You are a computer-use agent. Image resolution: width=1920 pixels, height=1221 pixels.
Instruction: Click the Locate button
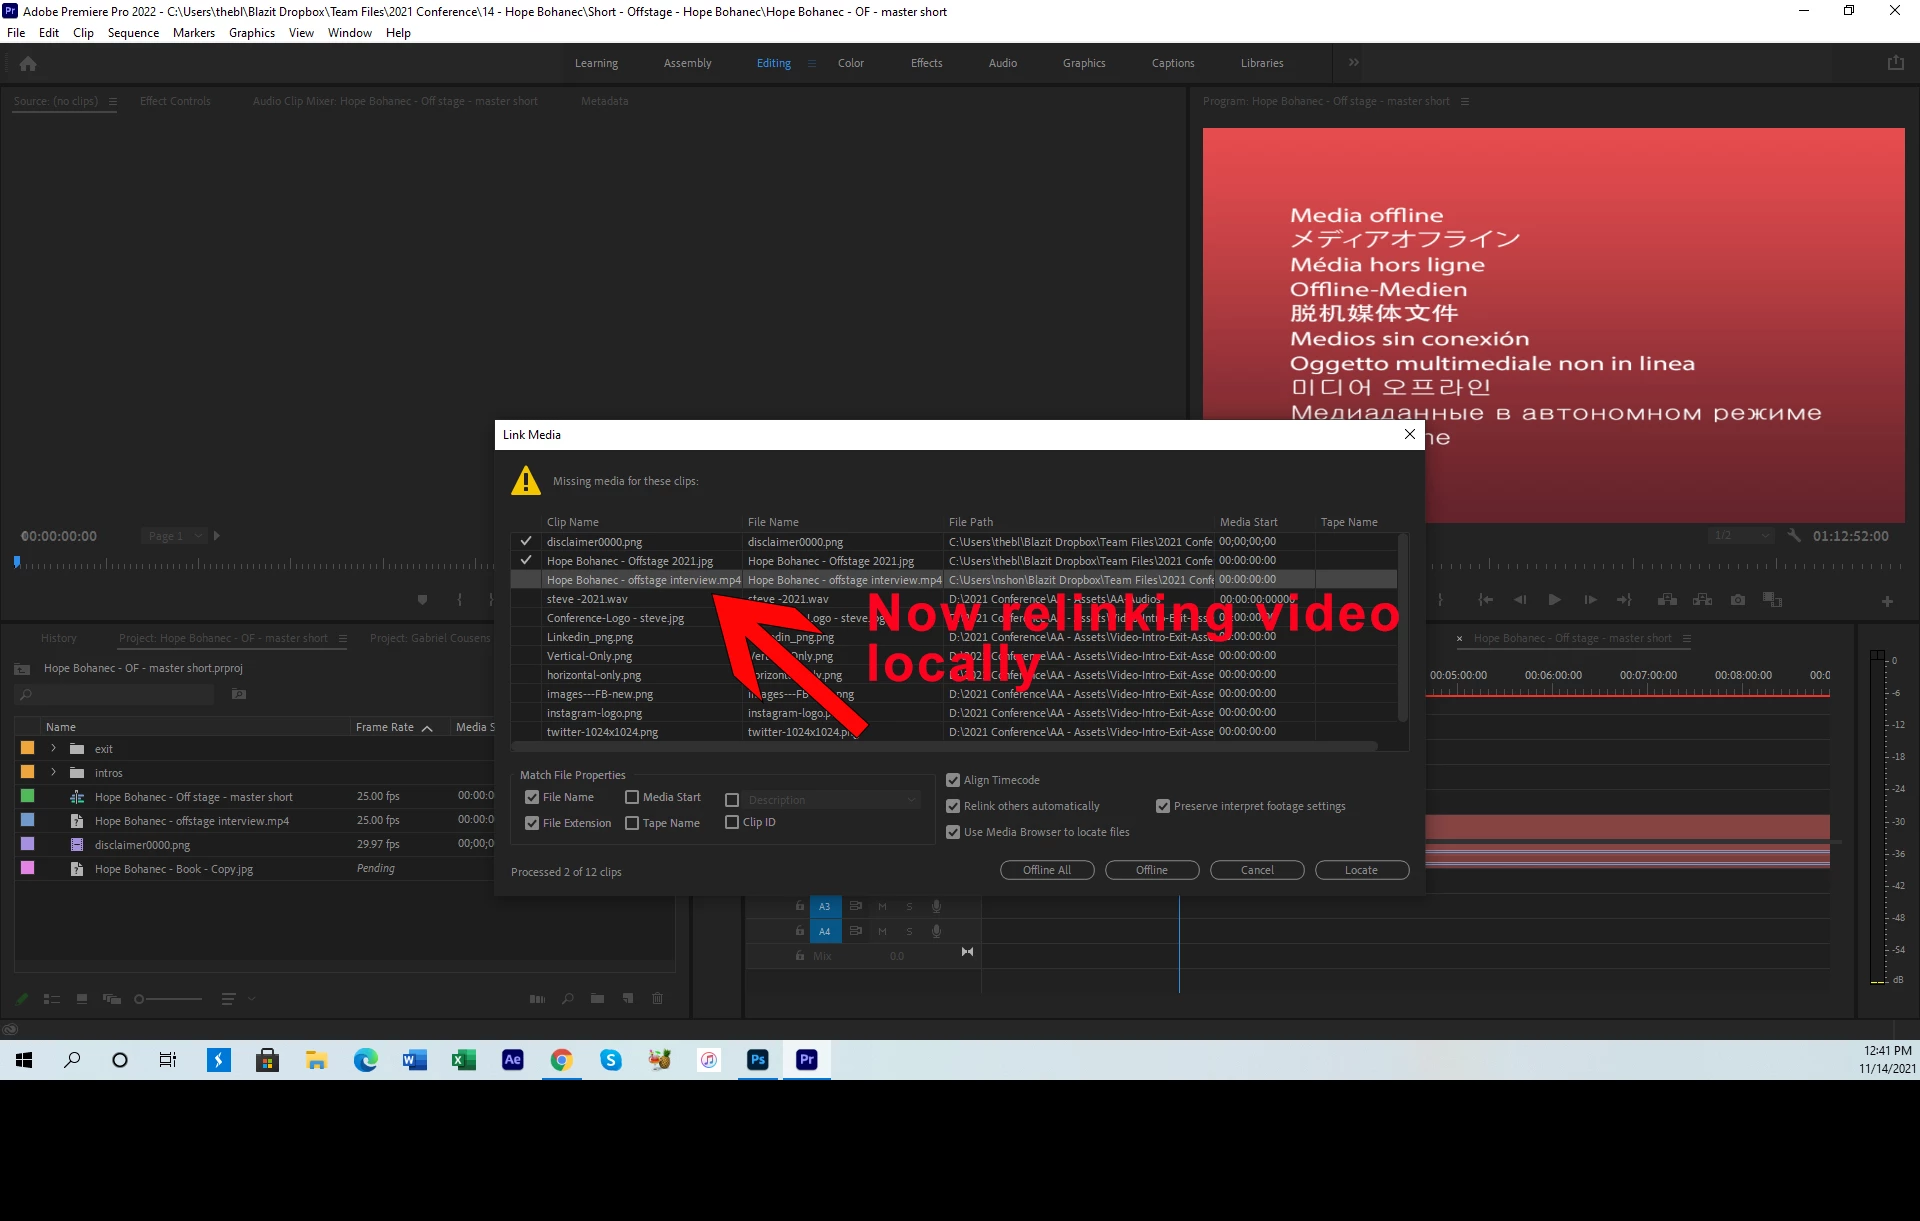(1361, 870)
